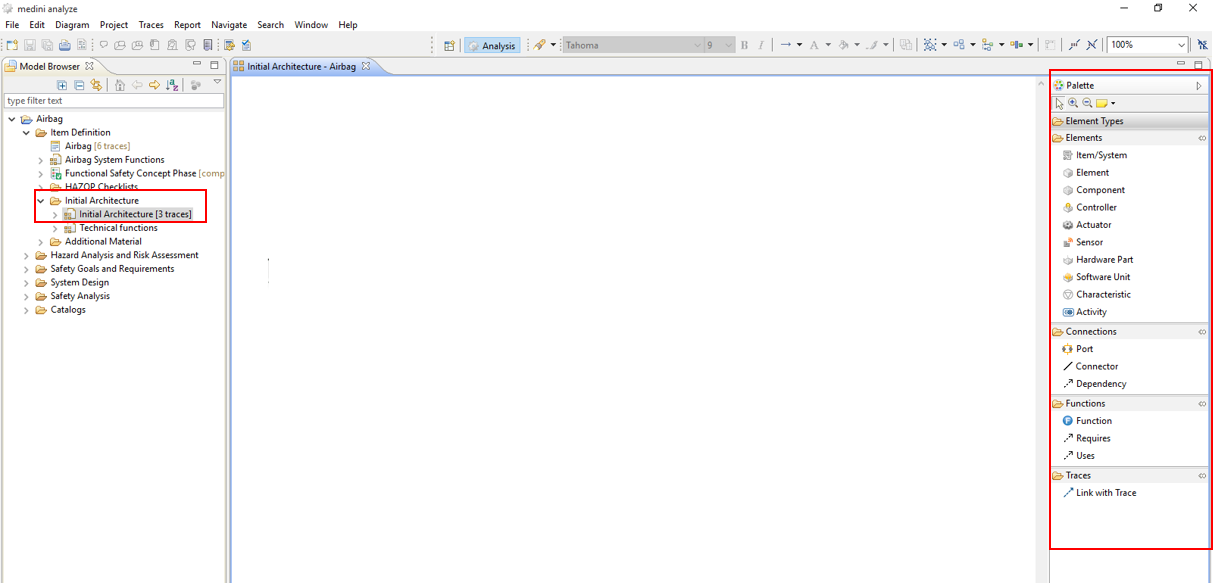
Task: Expand the System Design folder
Action: [27, 283]
